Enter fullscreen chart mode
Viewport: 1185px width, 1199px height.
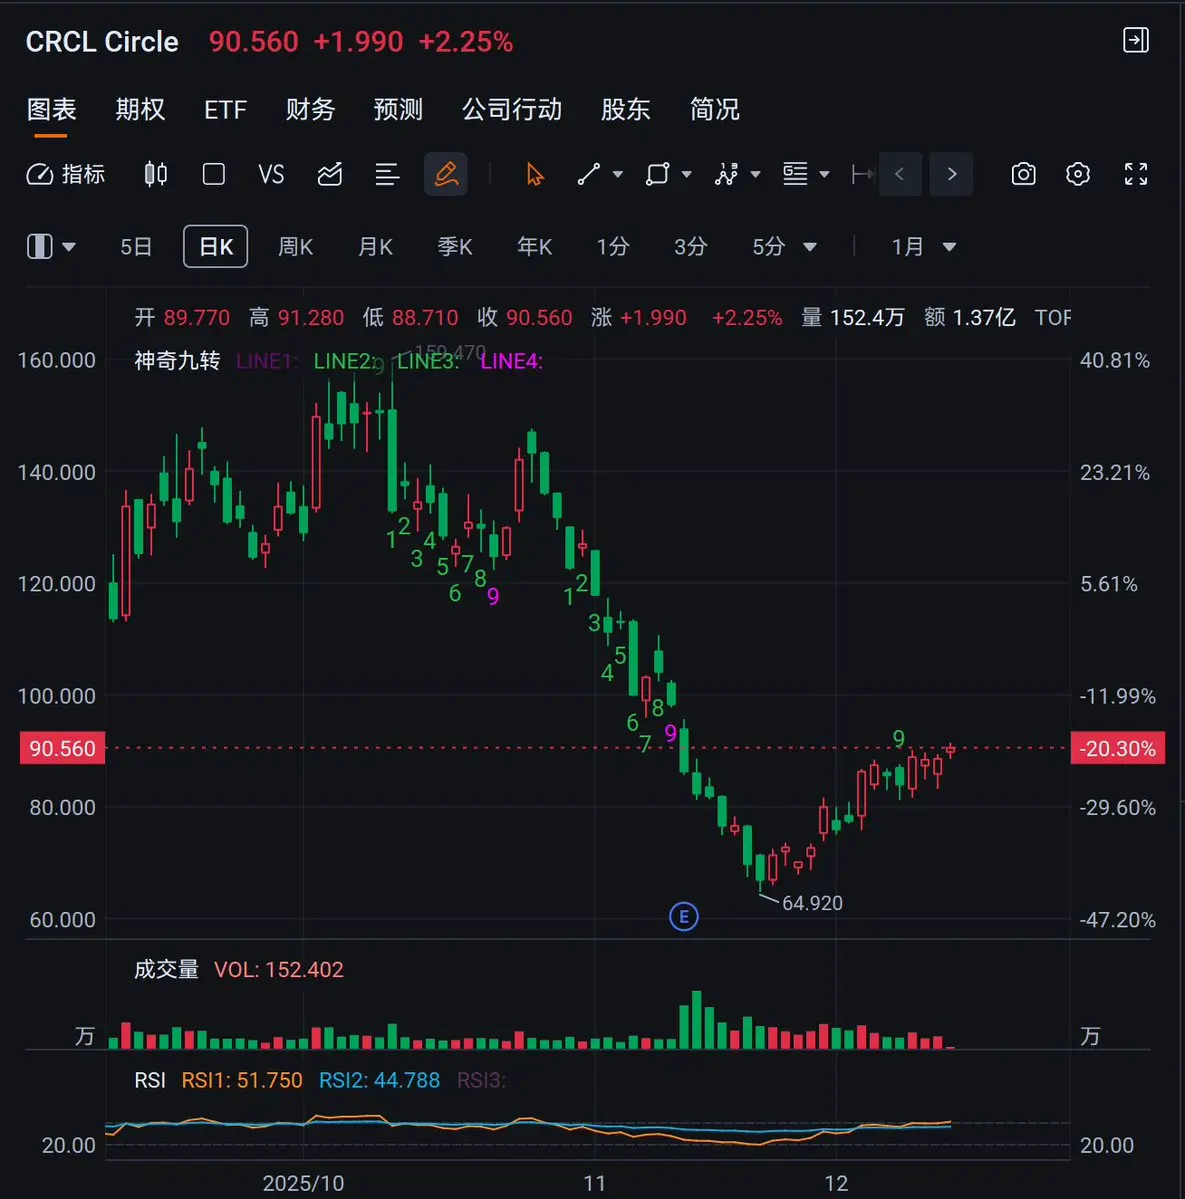pos(1135,174)
